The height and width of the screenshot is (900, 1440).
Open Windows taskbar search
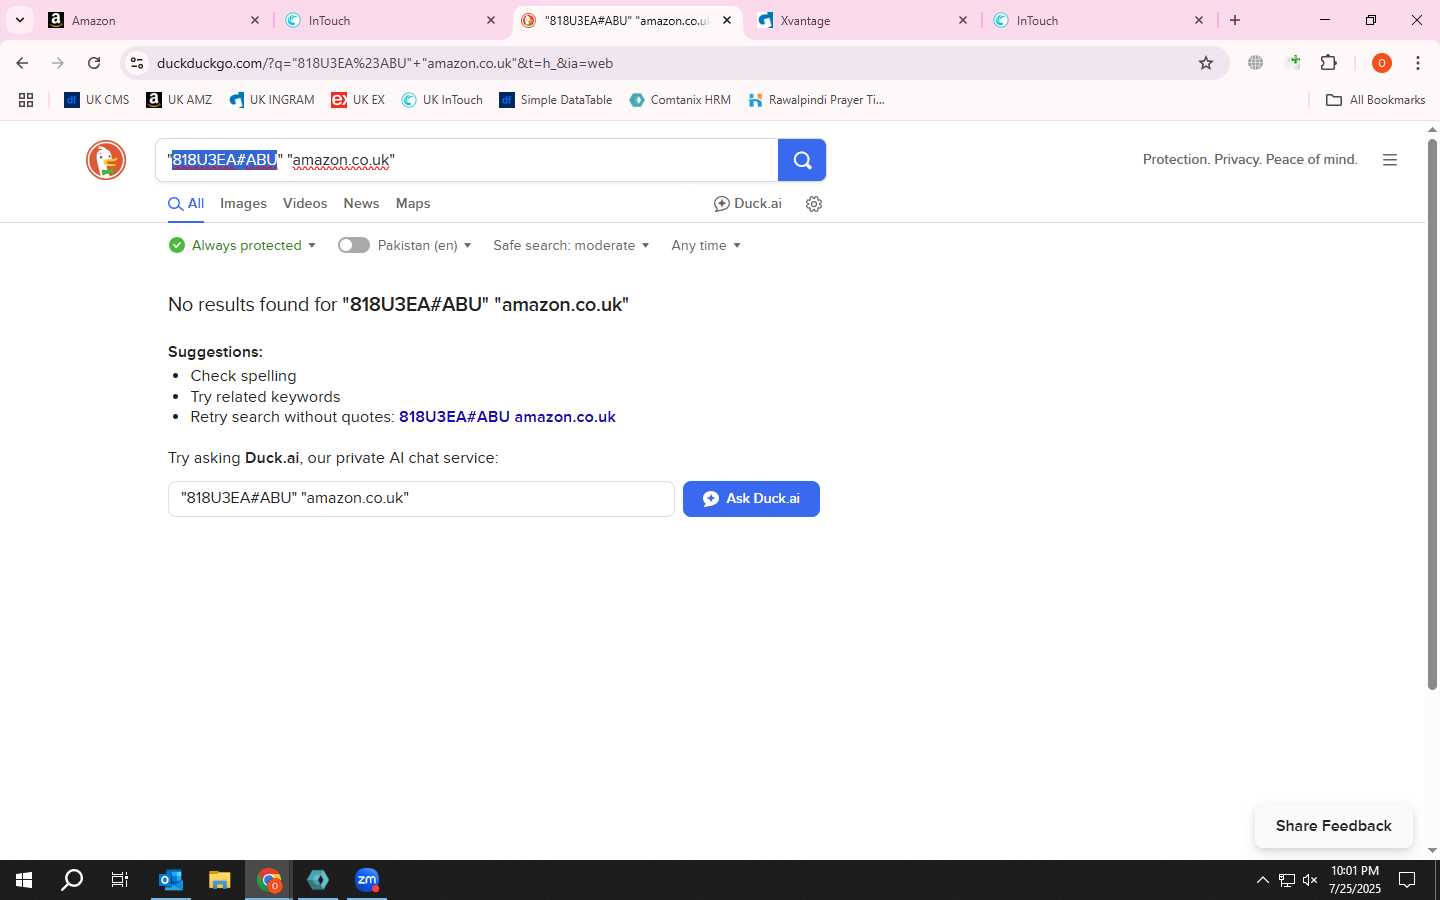point(72,880)
